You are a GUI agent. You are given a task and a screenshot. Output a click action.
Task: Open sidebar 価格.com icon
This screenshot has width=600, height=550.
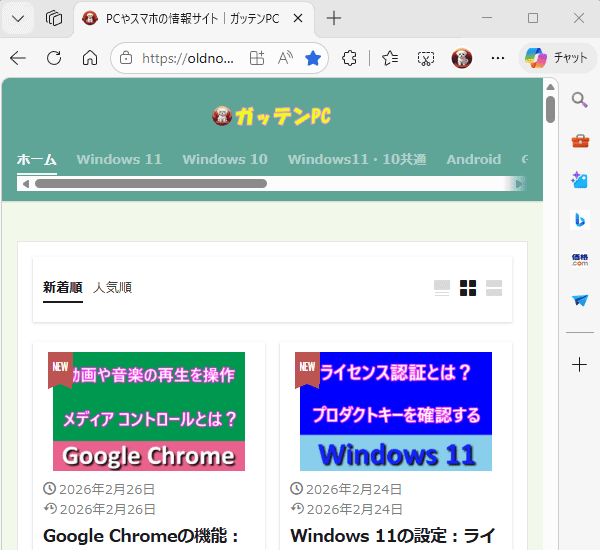pos(580,260)
